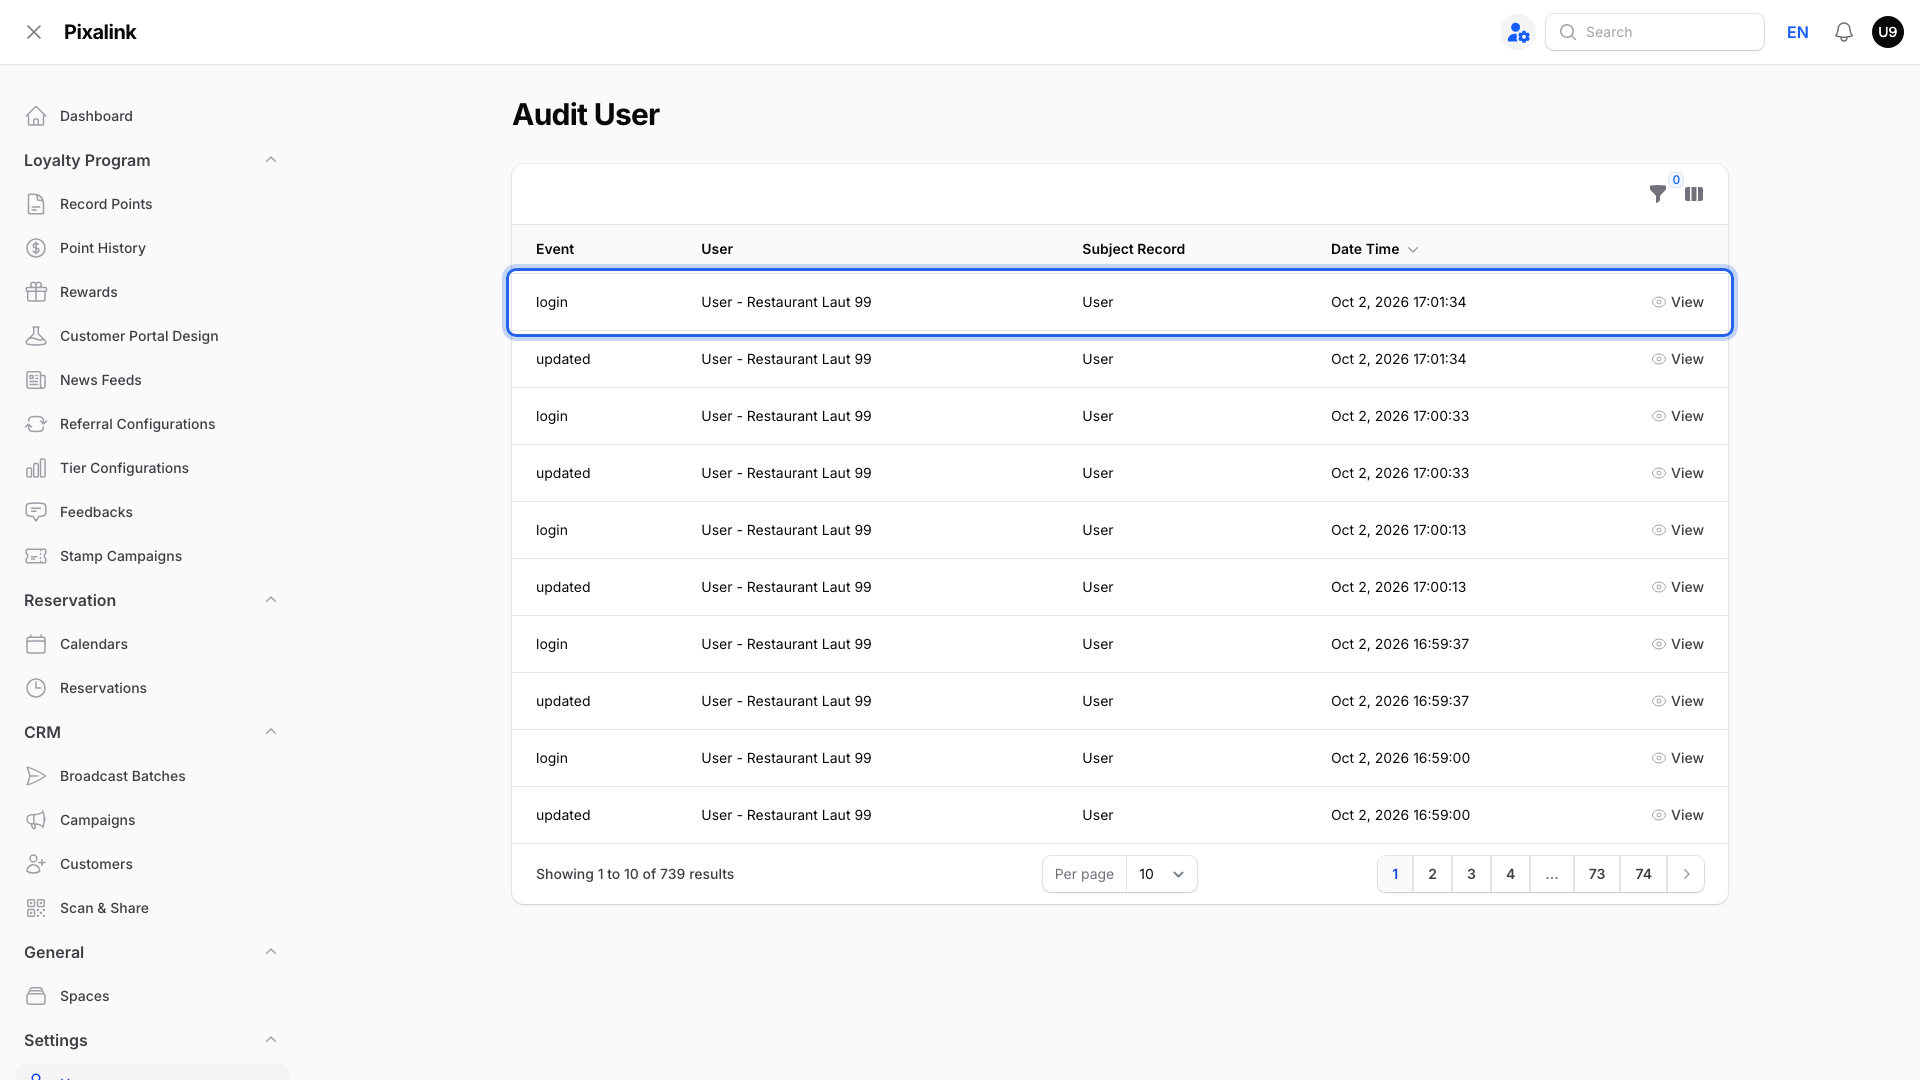The height and width of the screenshot is (1080, 1920).
Task: Click the Calendars calendar icon
Action: click(36, 644)
